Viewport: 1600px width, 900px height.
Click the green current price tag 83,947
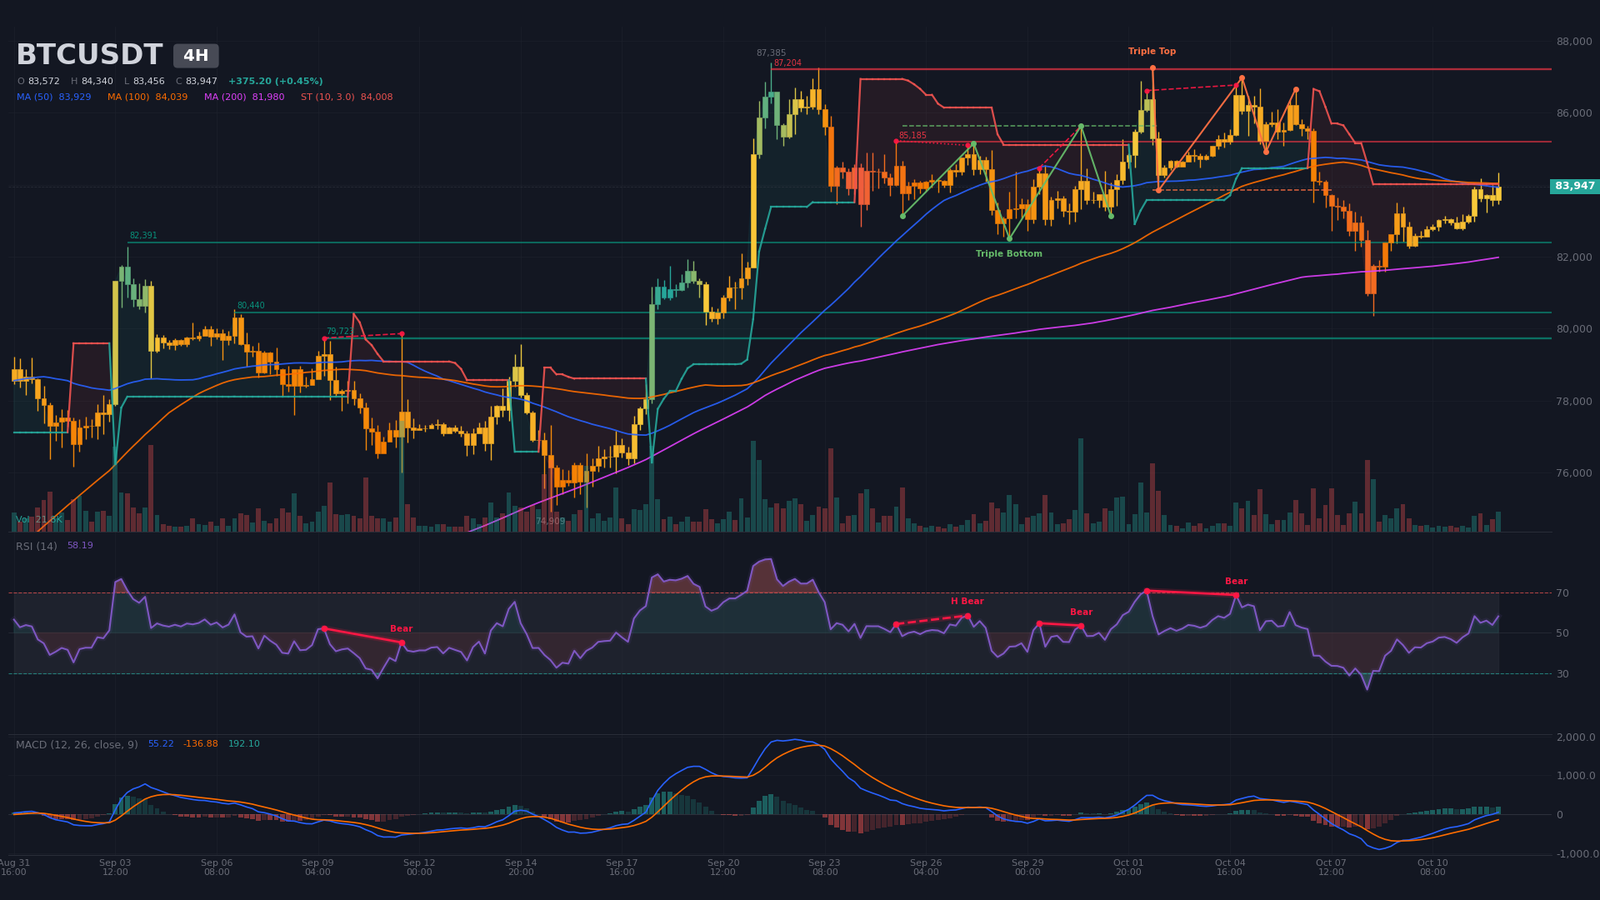[x=1575, y=186]
